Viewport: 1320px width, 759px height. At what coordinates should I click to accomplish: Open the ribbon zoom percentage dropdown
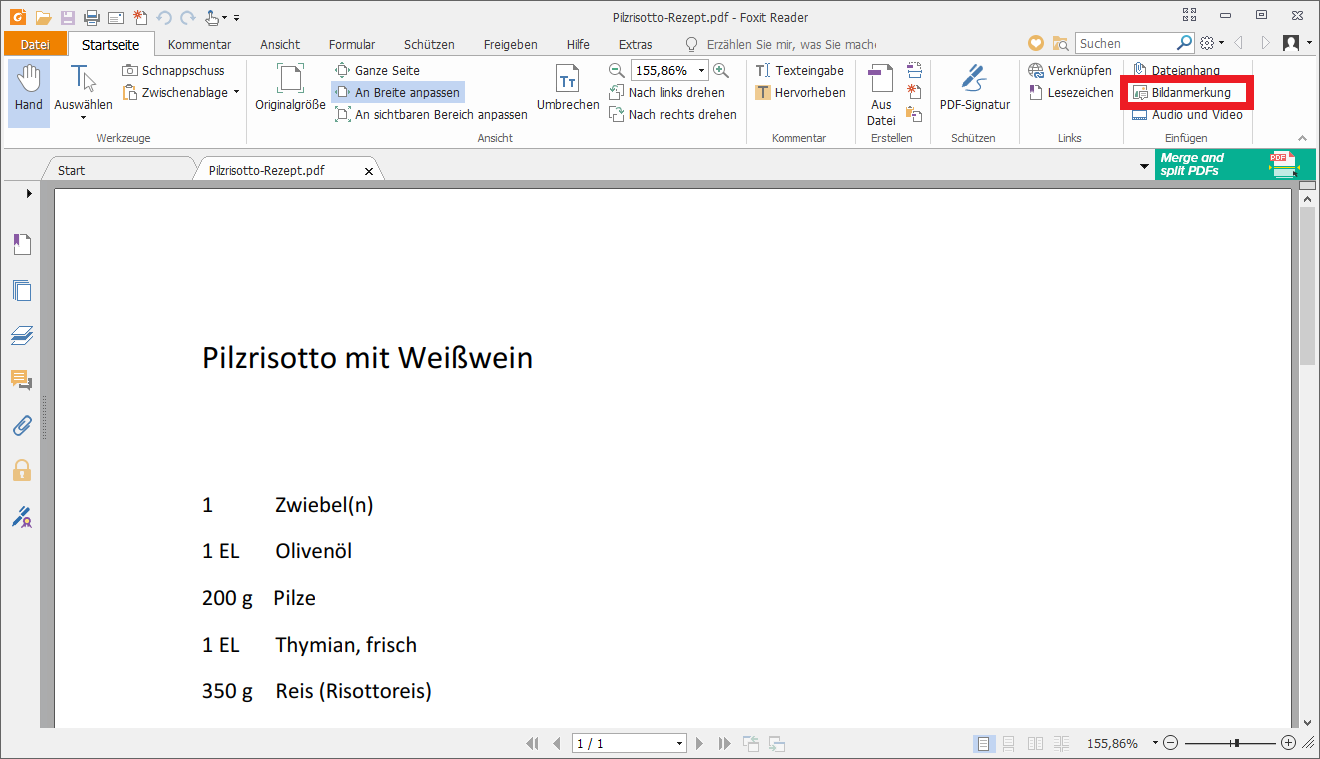tap(702, 71)
